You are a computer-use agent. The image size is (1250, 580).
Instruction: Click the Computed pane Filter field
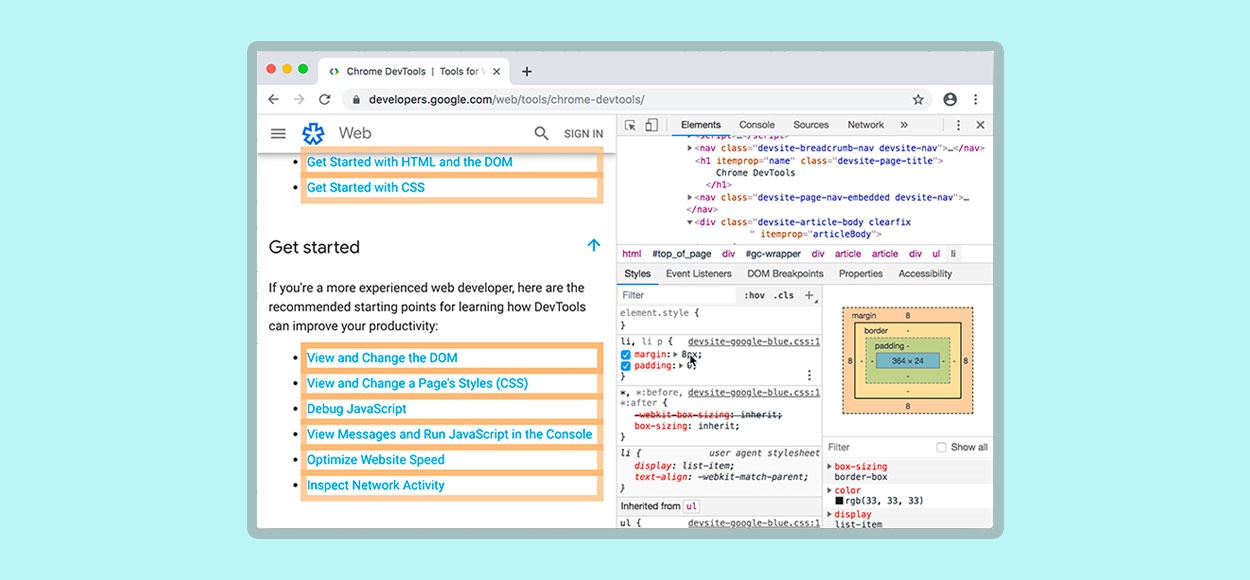pos(878,447)
